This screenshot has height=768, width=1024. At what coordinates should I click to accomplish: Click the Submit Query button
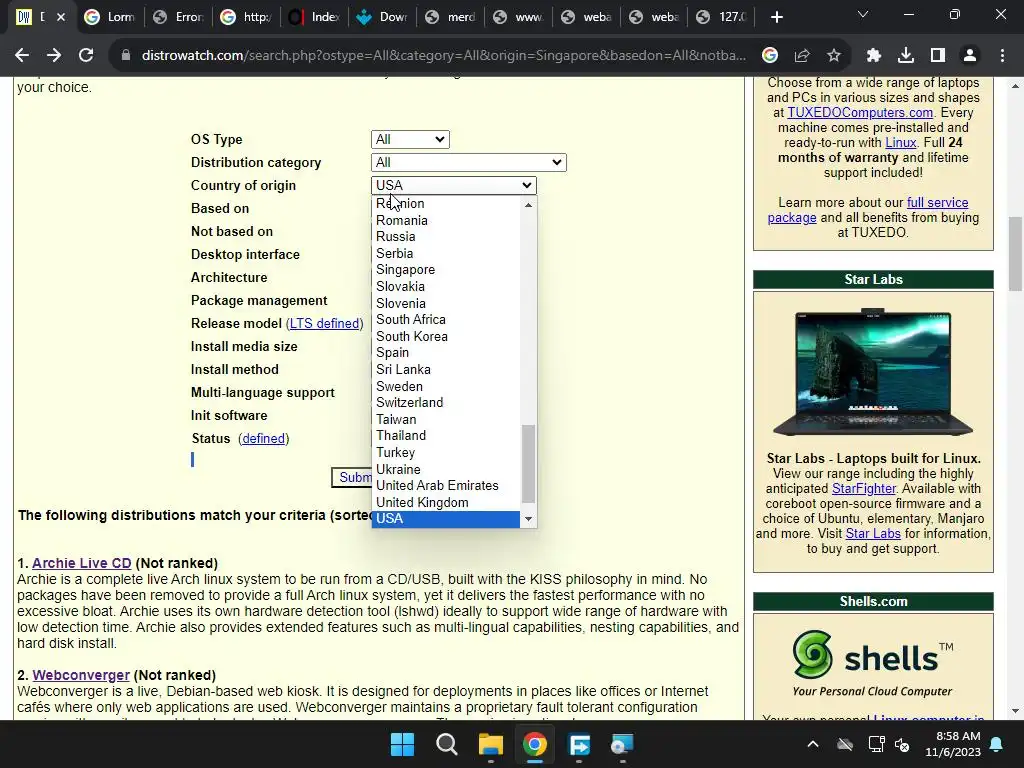[x=352, y=477]
